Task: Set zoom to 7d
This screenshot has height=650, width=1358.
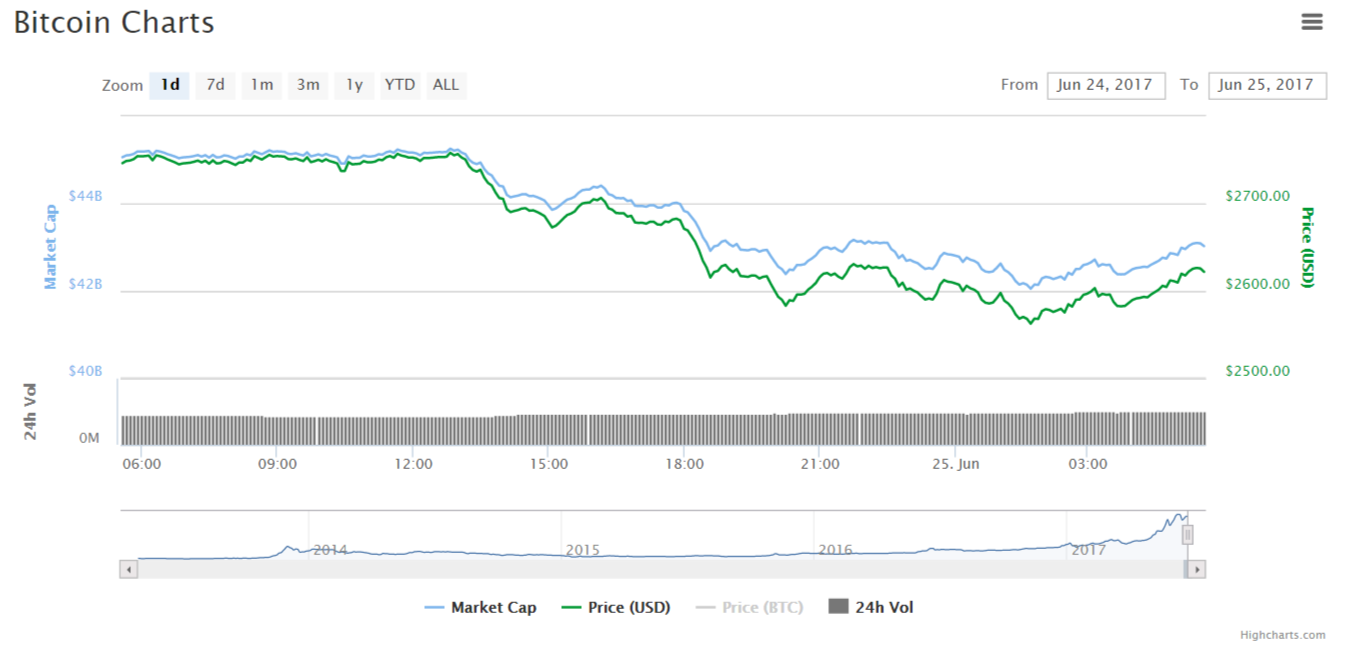Action: (x=215, y=85)
